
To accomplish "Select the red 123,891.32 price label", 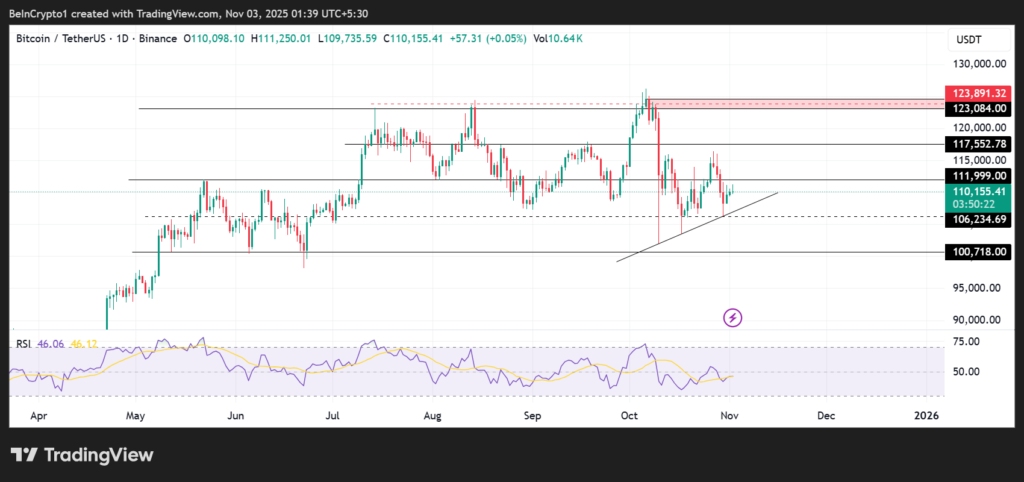I will click(x=978, y=94).
